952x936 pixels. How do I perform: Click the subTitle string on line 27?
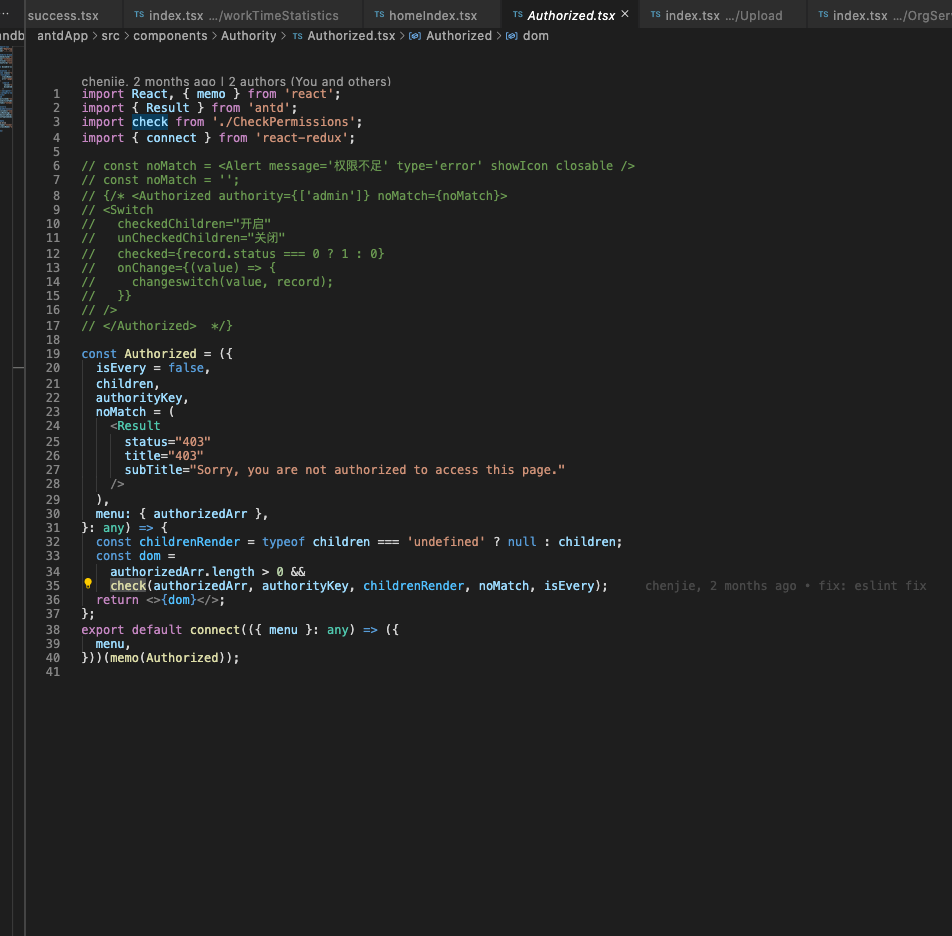[x=377, y=470]
